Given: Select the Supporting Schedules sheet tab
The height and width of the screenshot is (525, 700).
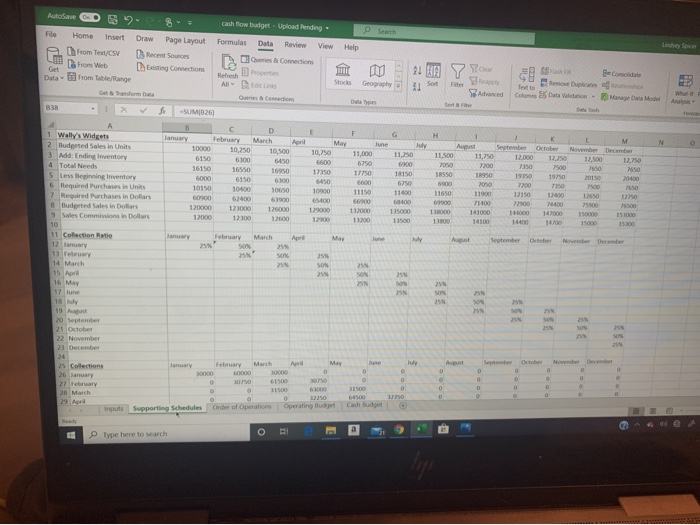Looking at the screenshot, I should pos(167,408).
